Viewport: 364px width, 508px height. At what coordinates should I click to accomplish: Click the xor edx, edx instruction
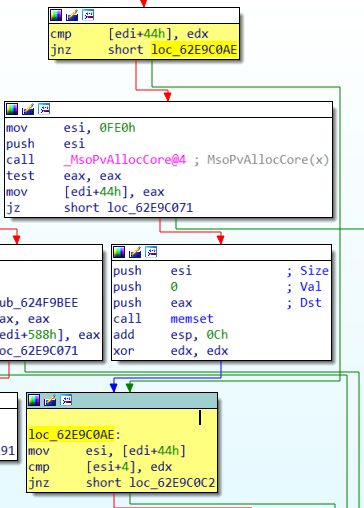[x=171, y=351]
